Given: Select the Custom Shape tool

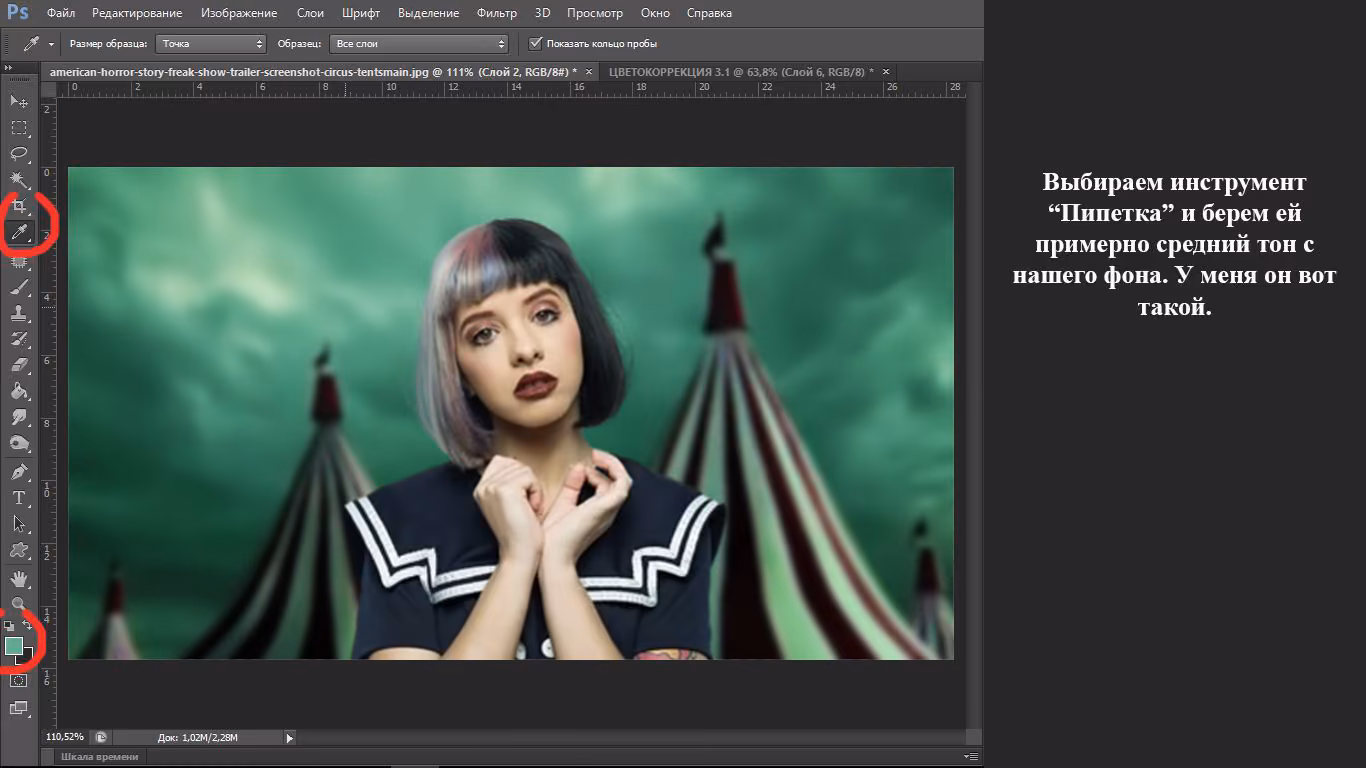Looking at the screenshot, I should [19, 551].
